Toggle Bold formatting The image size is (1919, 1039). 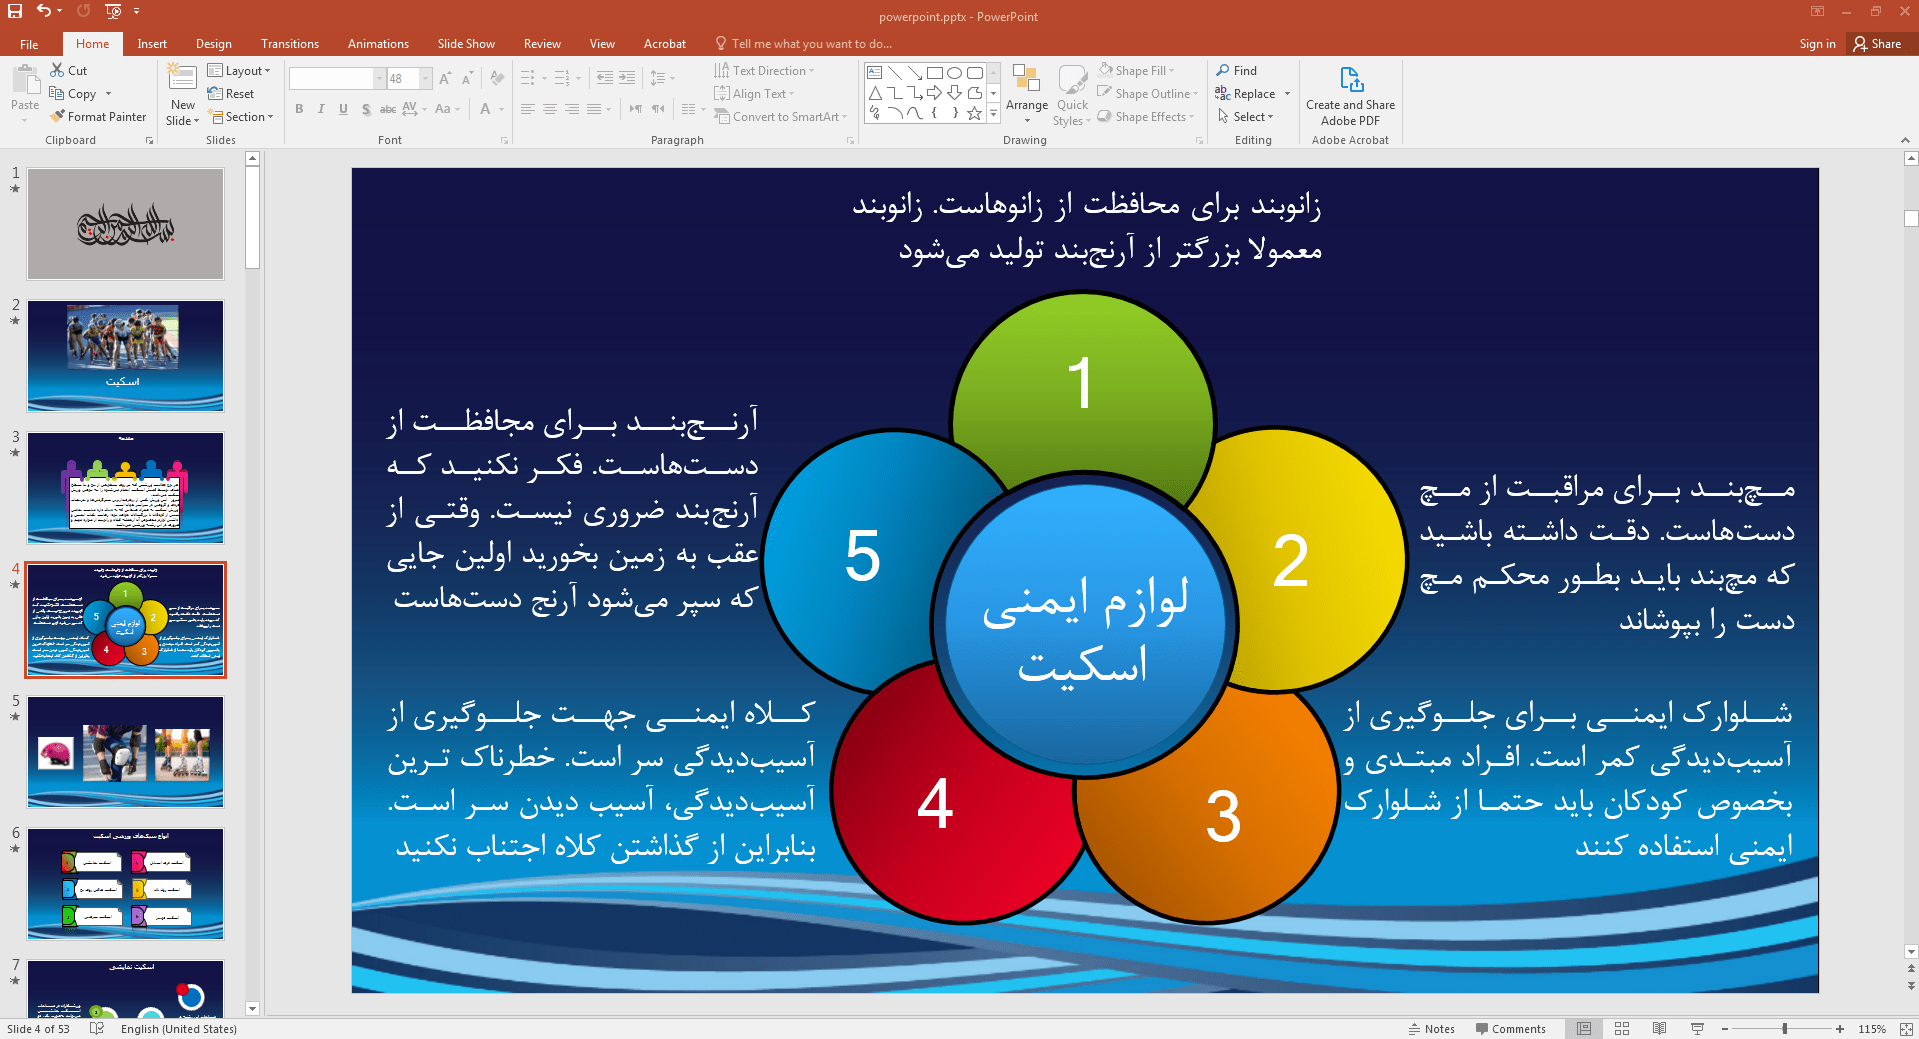[x=299, y=109]
